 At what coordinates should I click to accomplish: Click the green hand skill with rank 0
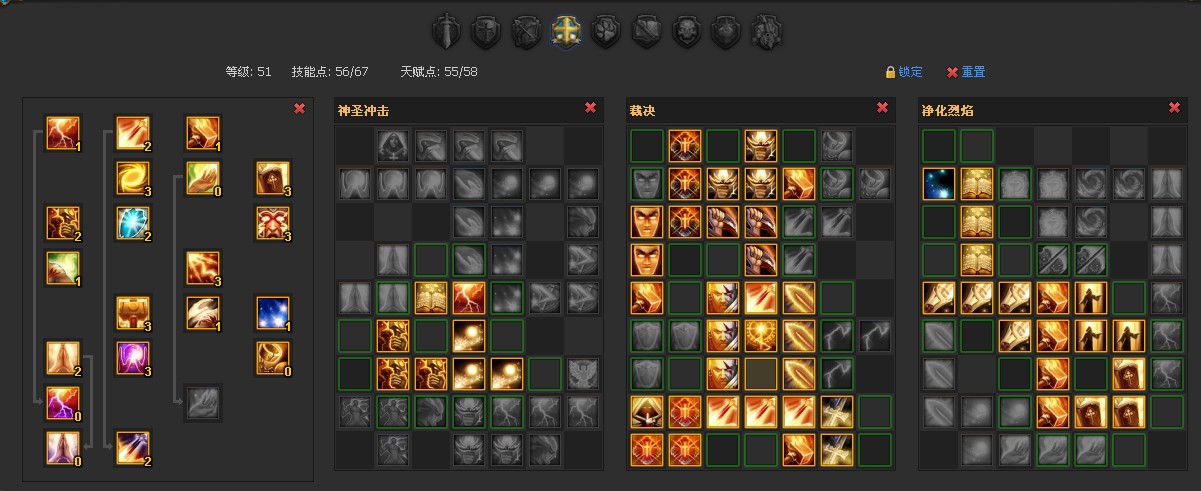203,178
